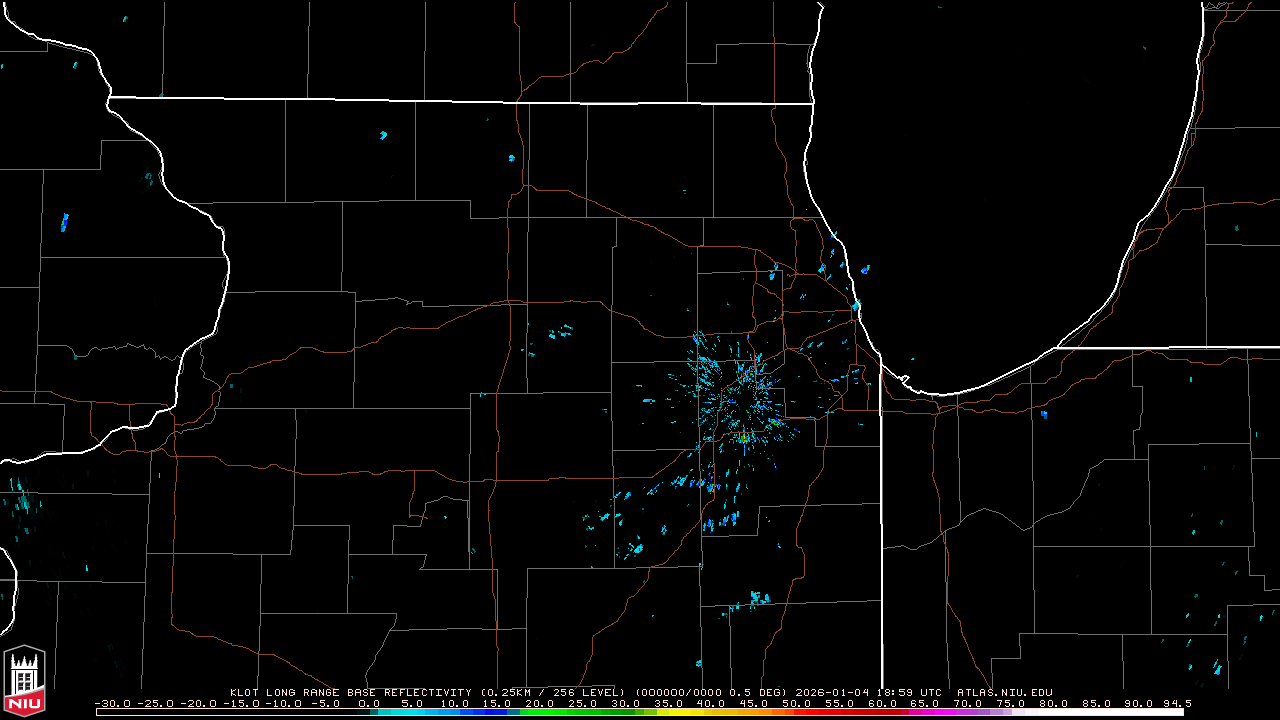Click the 94.5 label on reflectivity scale
Image resolution: width=1280 pixels, height=720 pixels.
[1174, 703]
